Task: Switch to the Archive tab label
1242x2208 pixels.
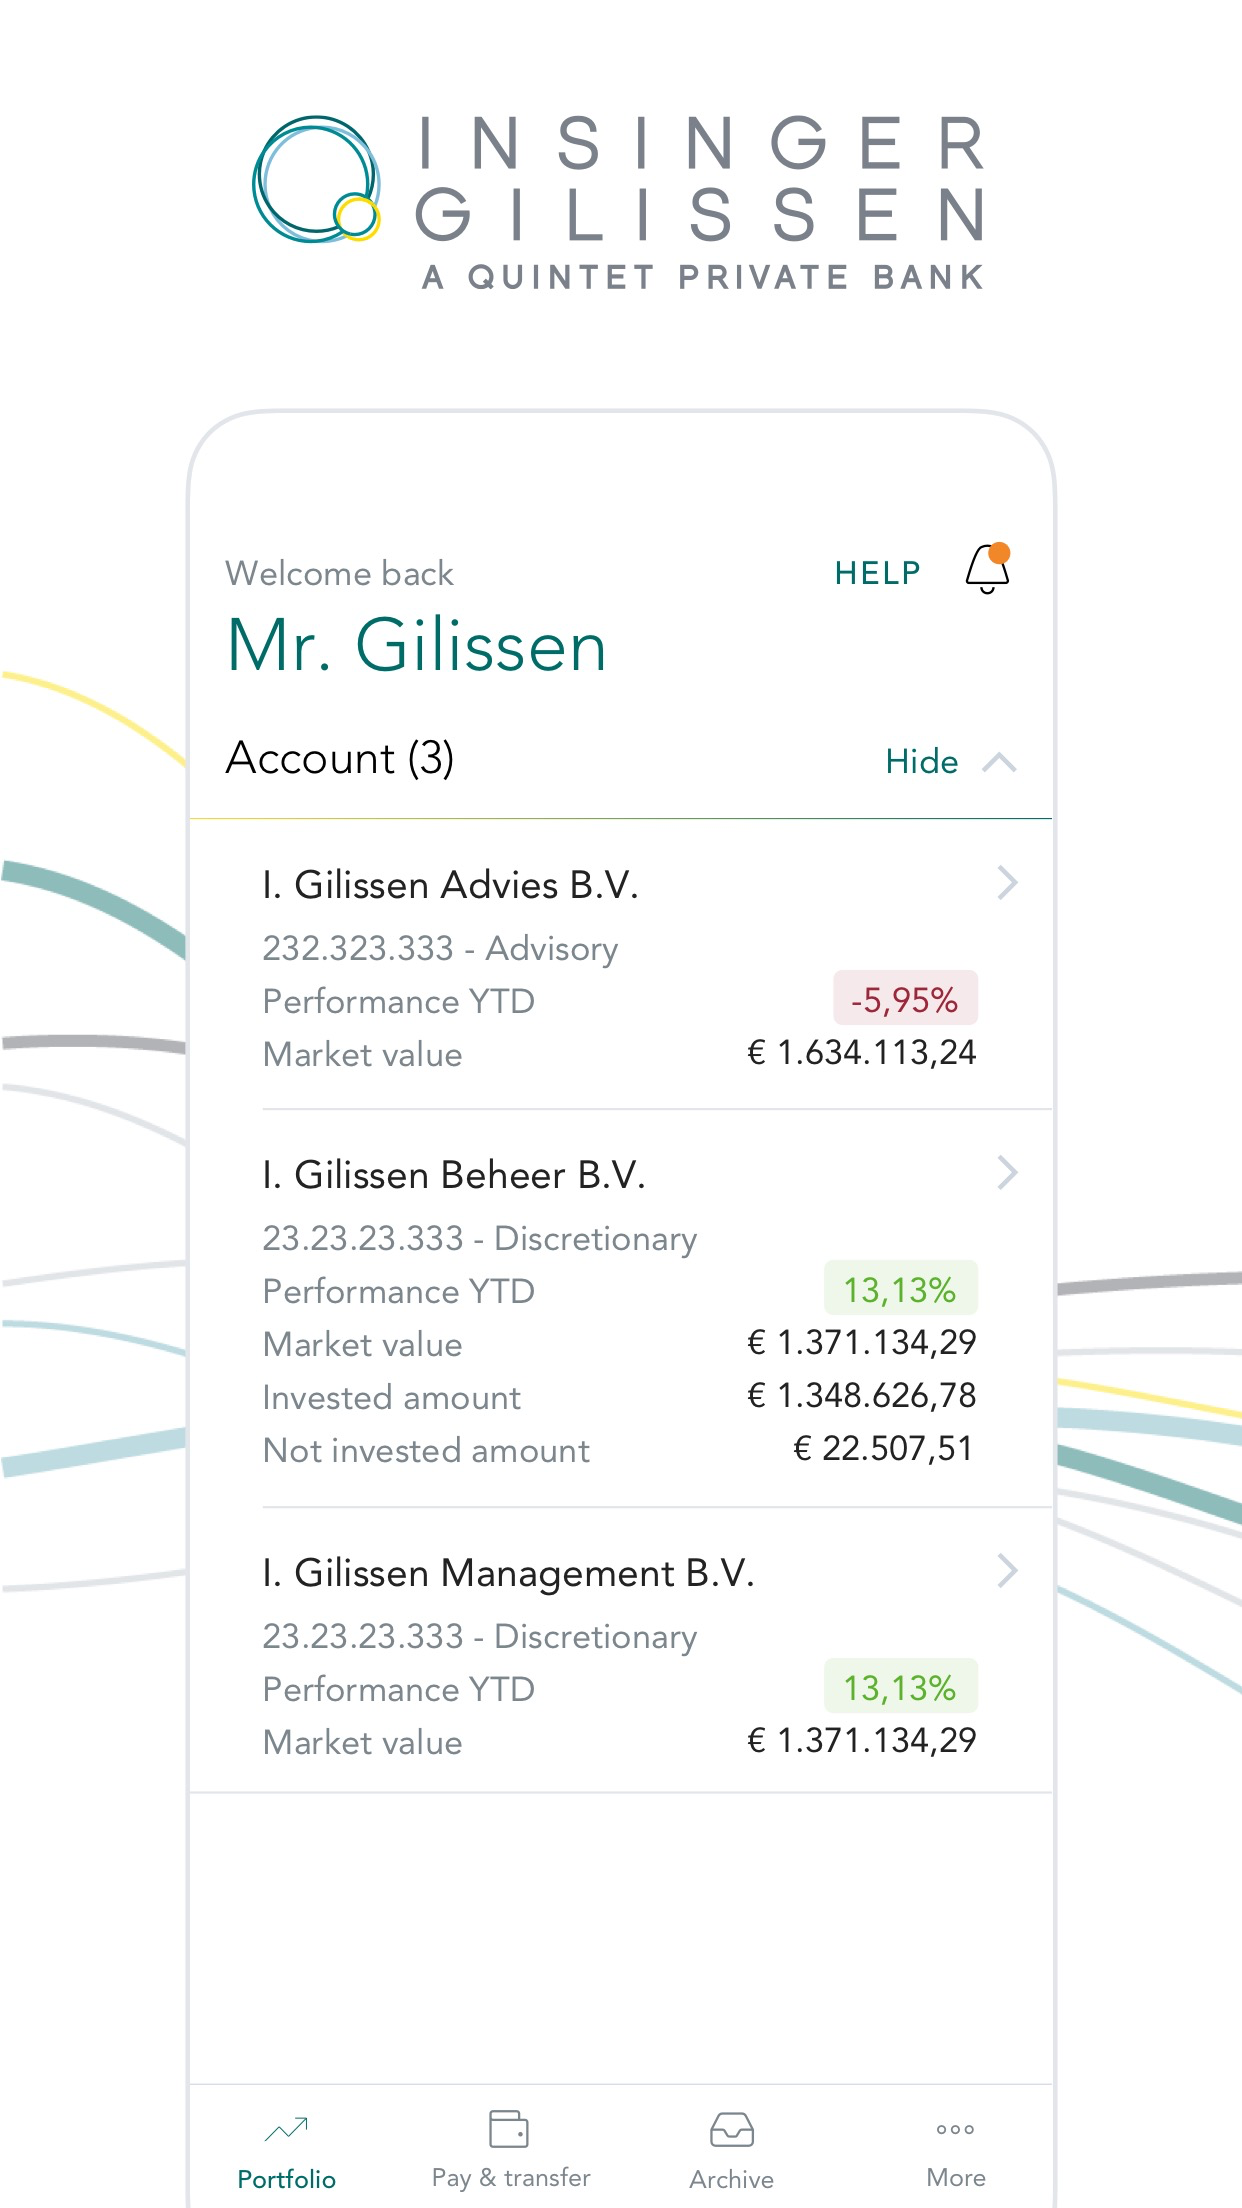Action: pos(732,2179)
